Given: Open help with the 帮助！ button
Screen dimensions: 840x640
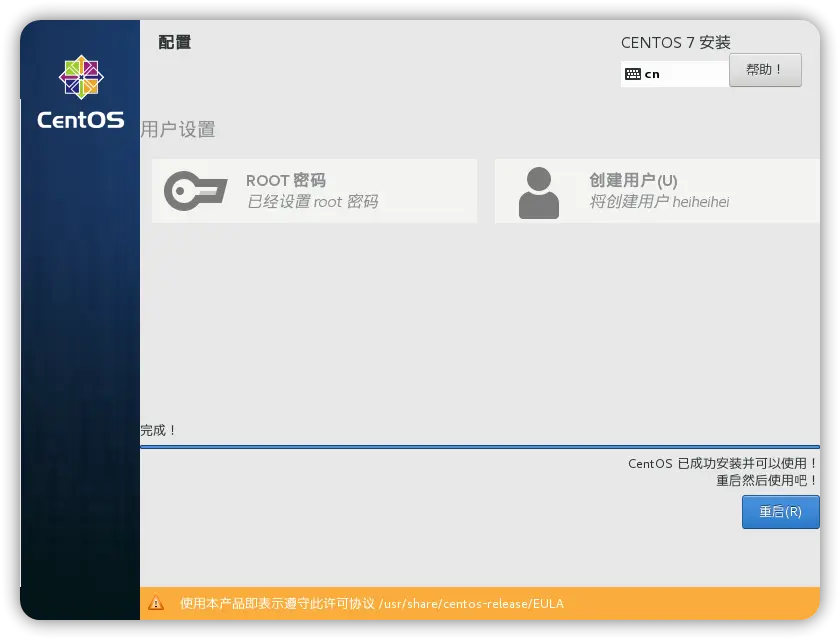Looking at the screenshot, I should [765, 70].
